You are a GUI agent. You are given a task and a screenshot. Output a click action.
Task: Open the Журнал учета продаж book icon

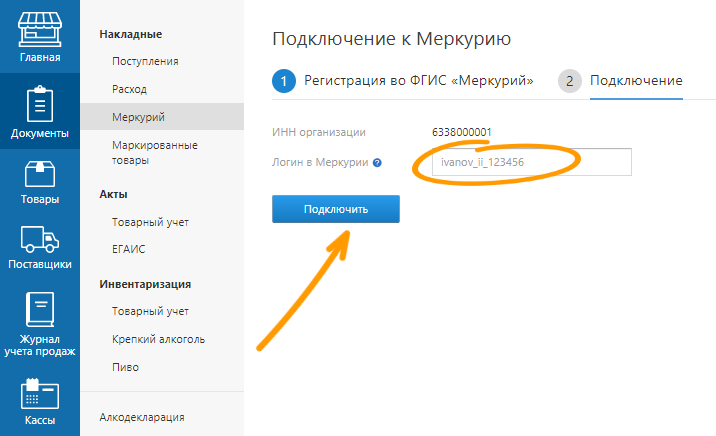click(40, 309)
